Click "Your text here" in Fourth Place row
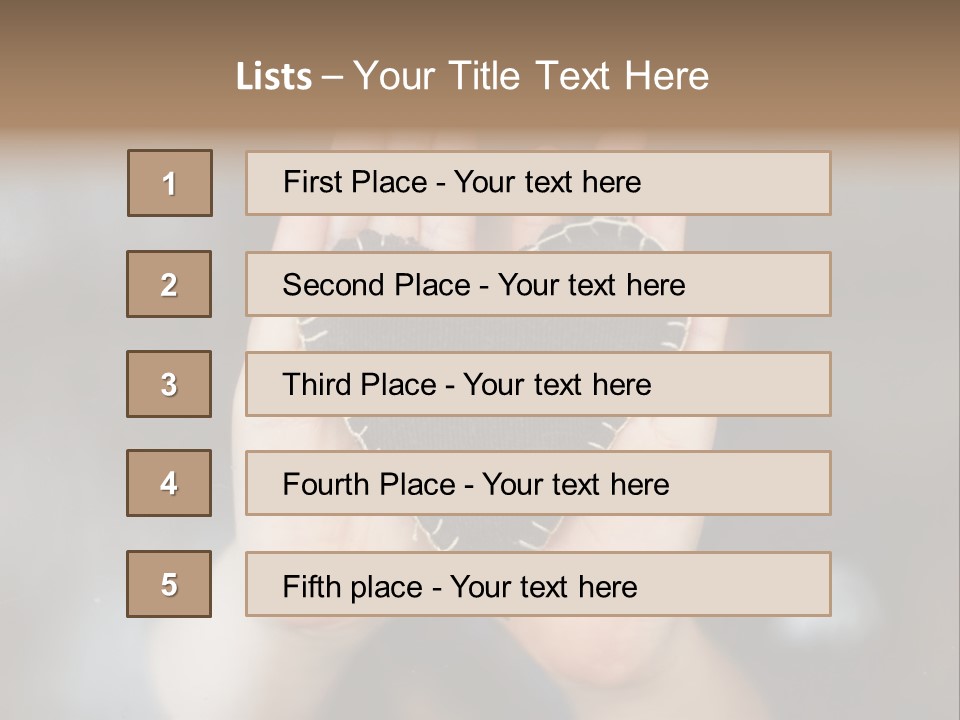This screenshot has height=720, width=960. click(x=575, y=485)
